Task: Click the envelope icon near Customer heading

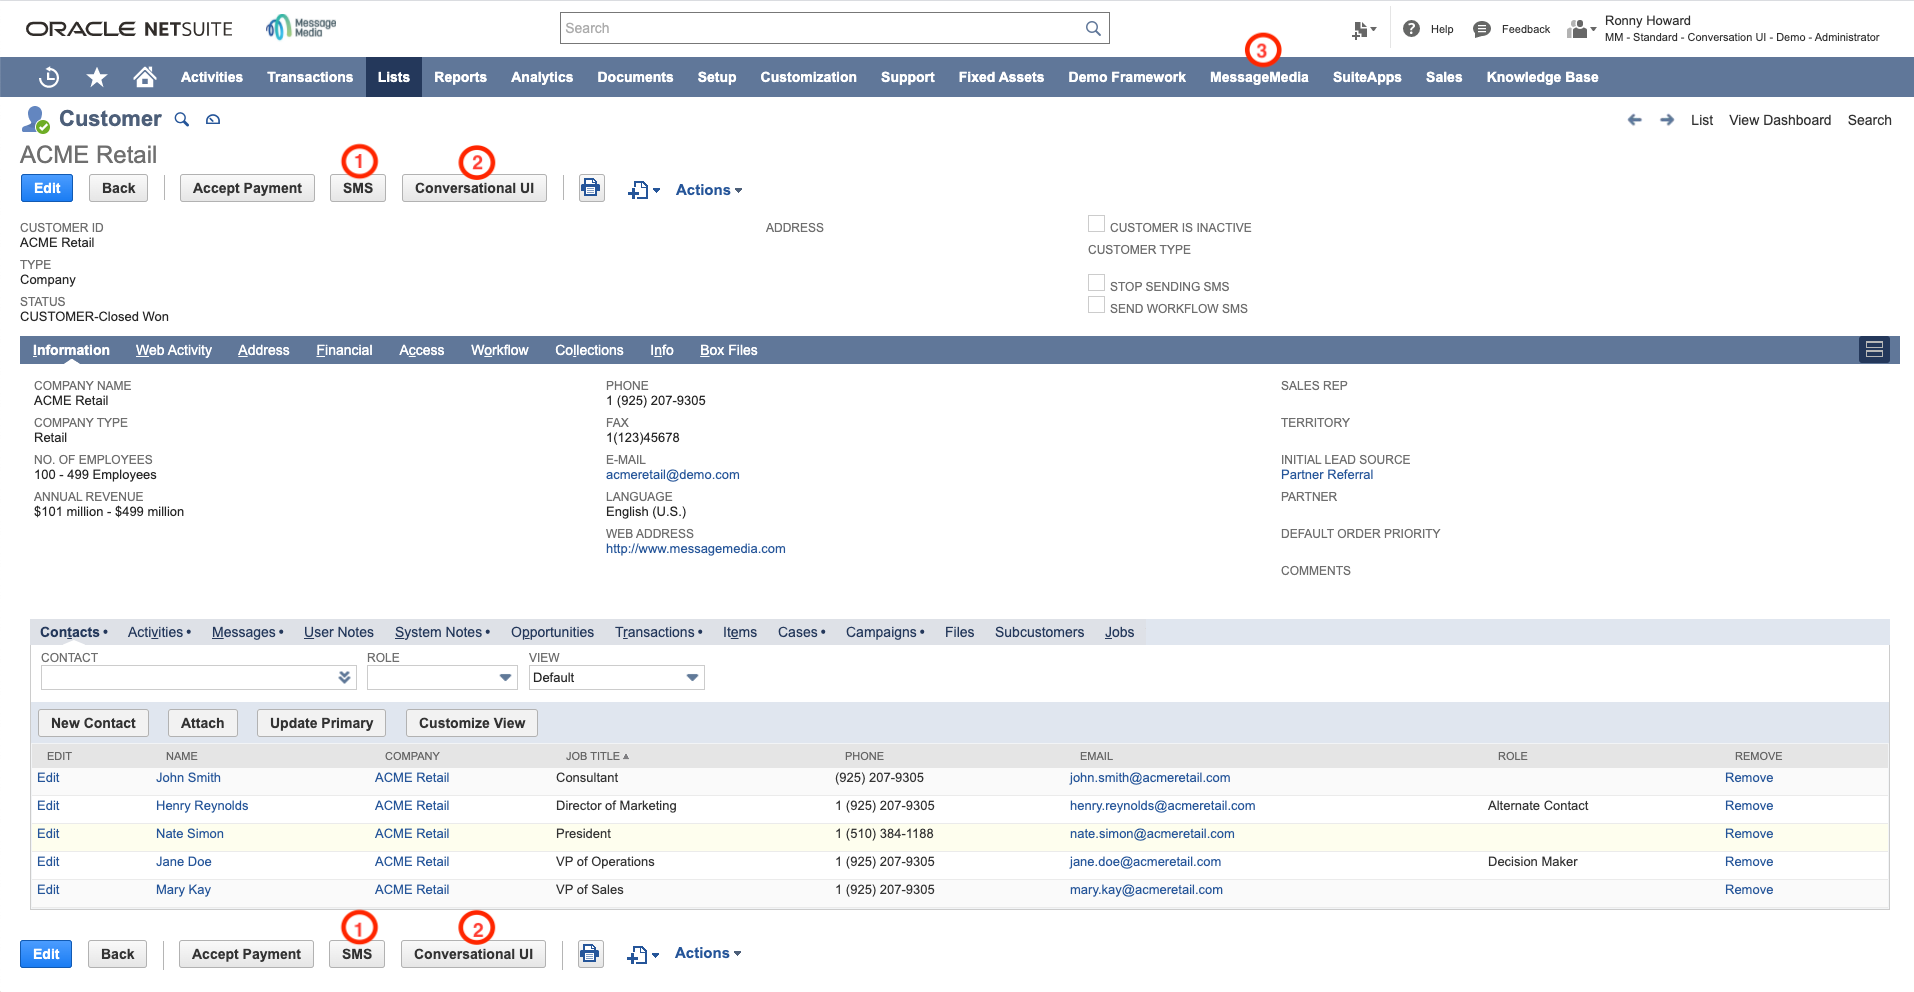Action: [x=212, y=119]
